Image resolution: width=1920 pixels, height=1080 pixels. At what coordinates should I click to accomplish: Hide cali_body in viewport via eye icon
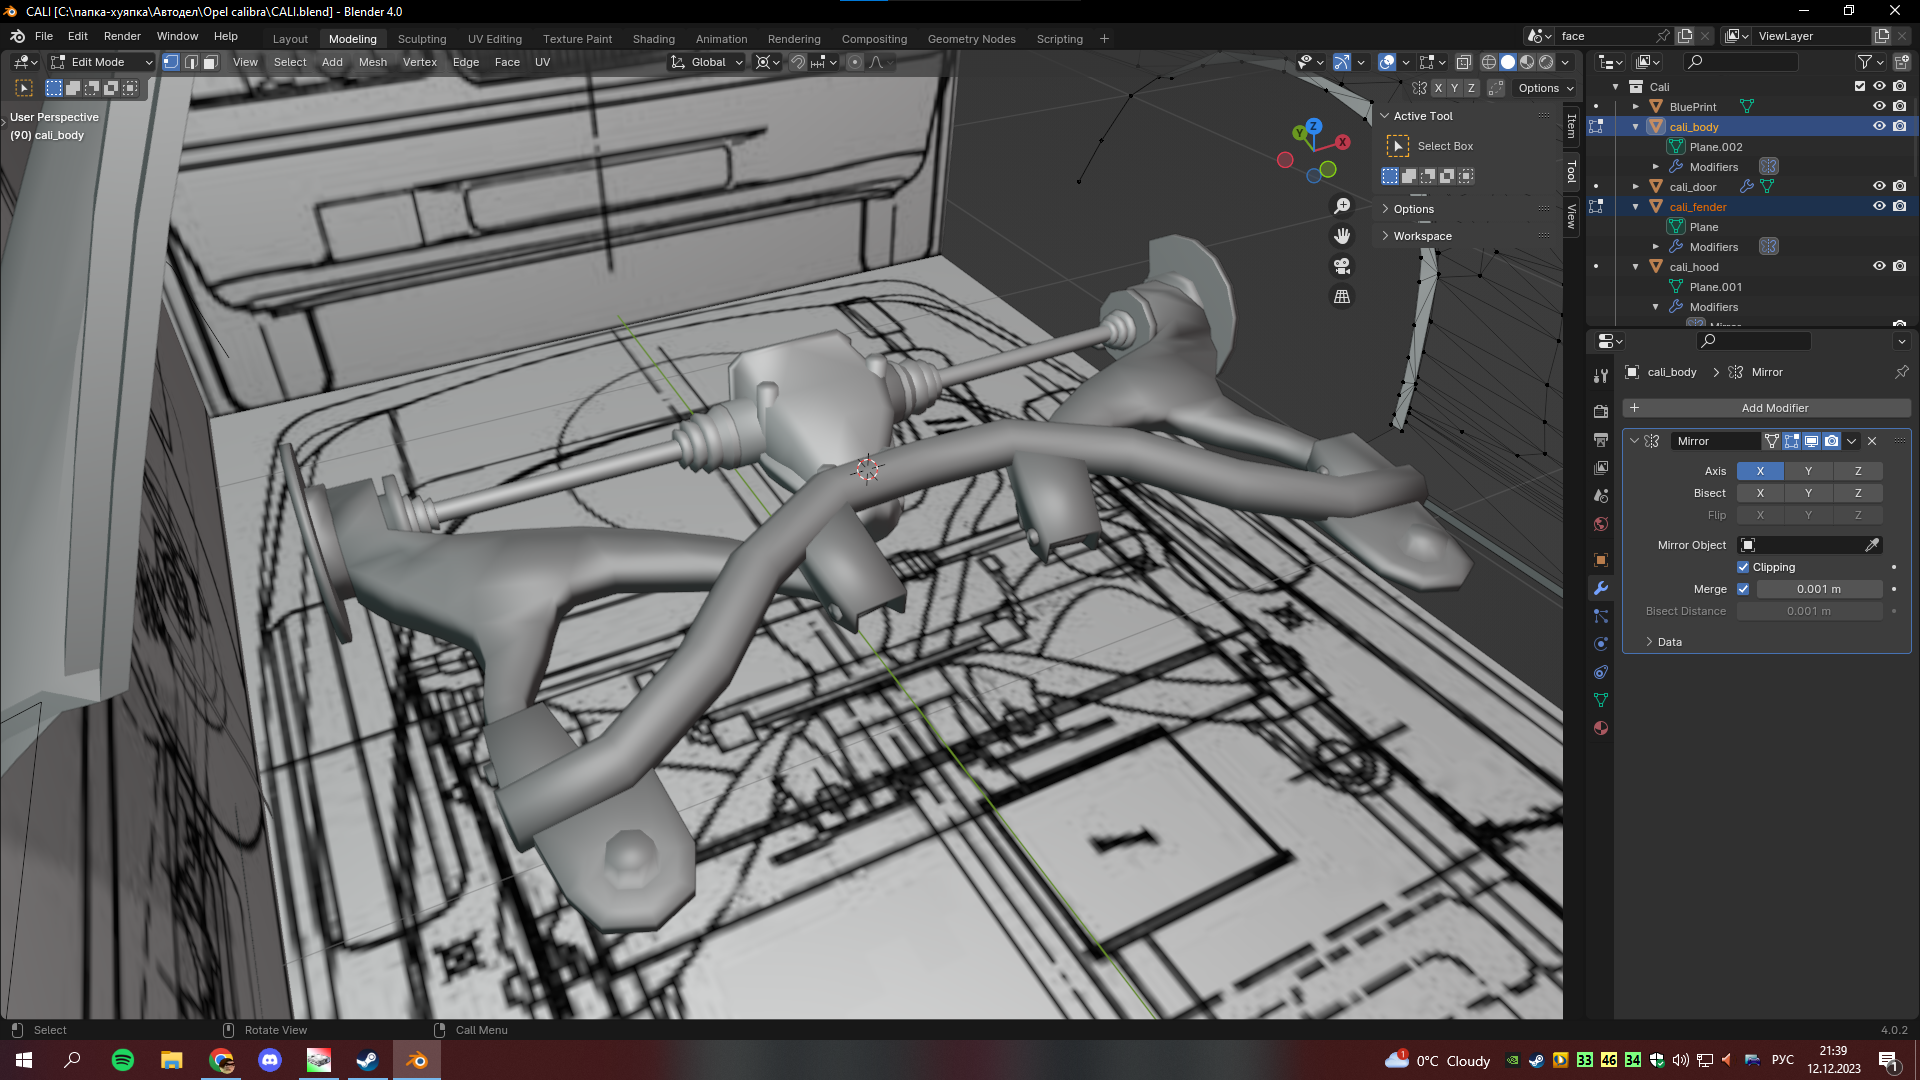(x=1879, y=127)
